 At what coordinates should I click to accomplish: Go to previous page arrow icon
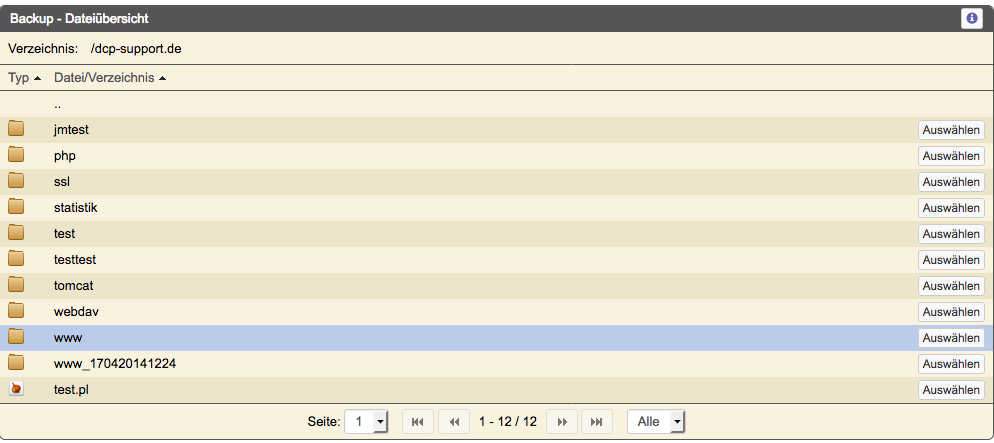click(455, 421)
